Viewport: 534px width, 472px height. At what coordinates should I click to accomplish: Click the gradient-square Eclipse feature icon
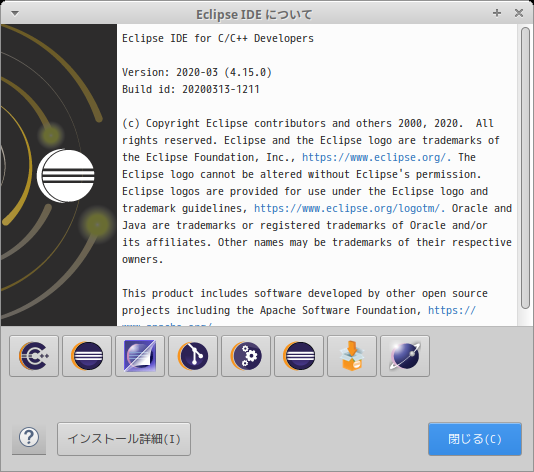pos(140,356)
